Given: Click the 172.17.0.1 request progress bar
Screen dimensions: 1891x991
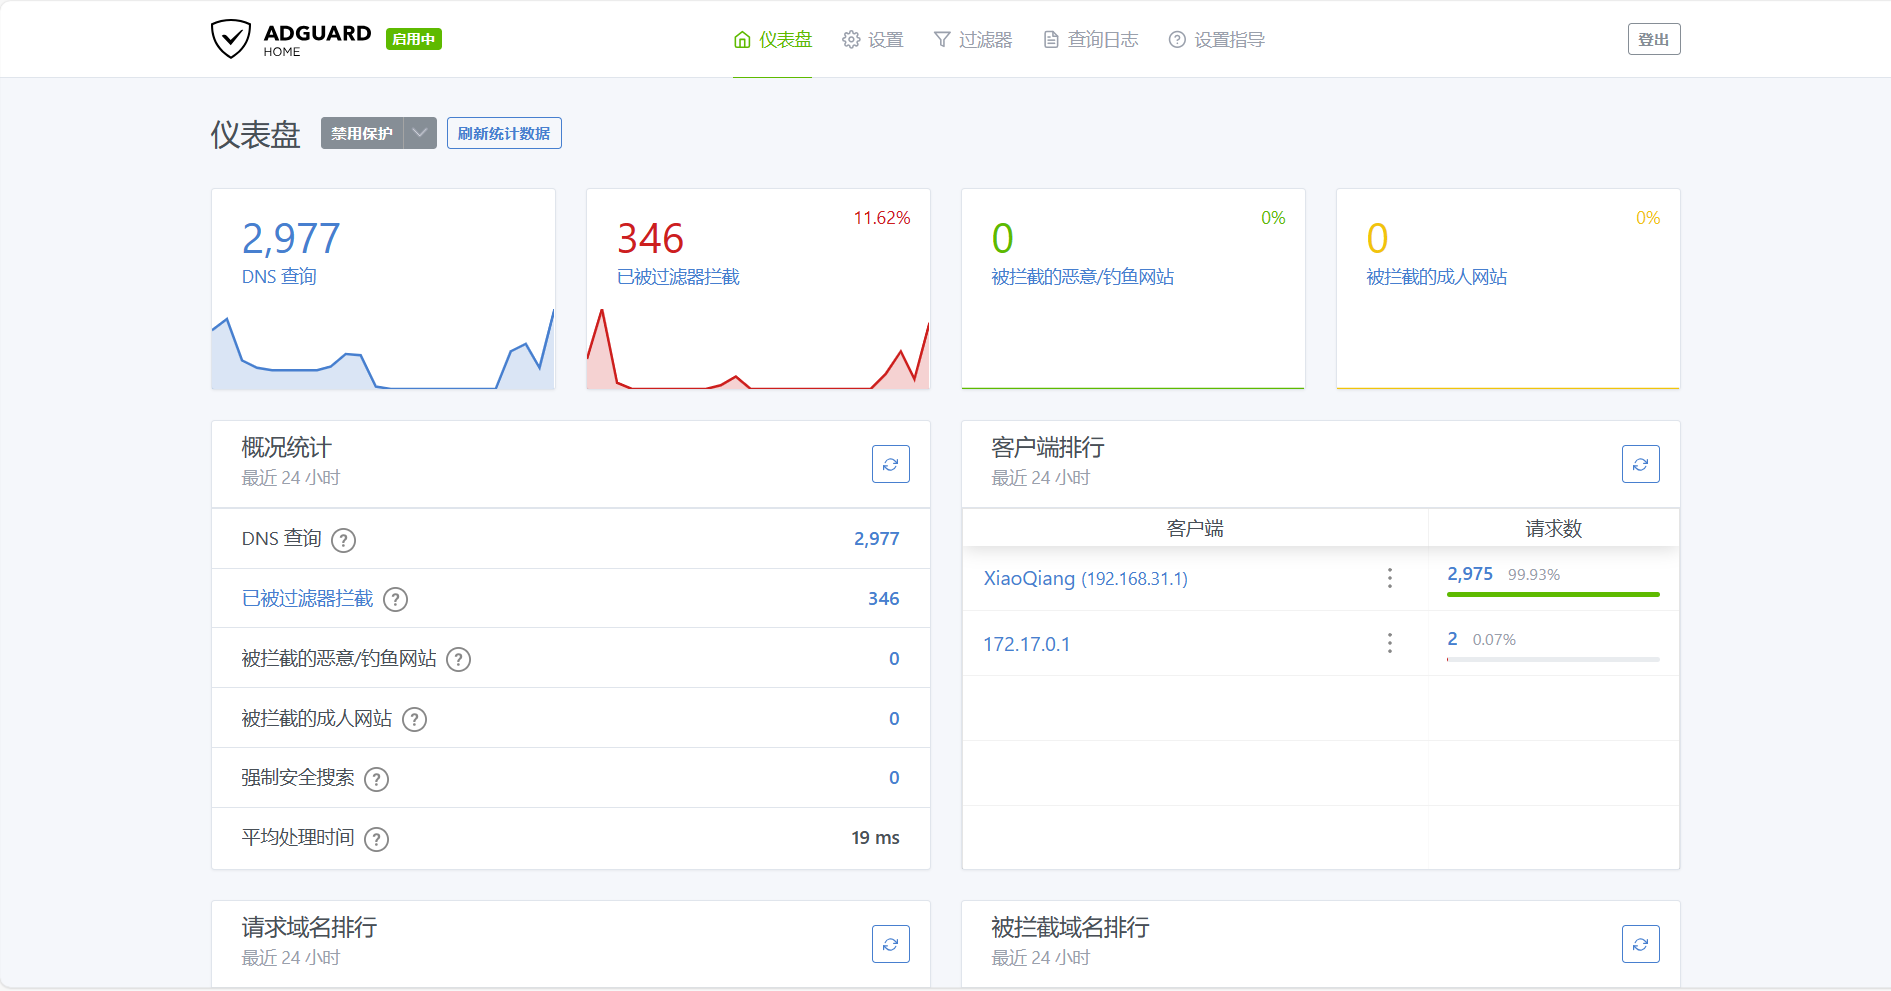Looking at the screenshot, I should [1553, 660].
